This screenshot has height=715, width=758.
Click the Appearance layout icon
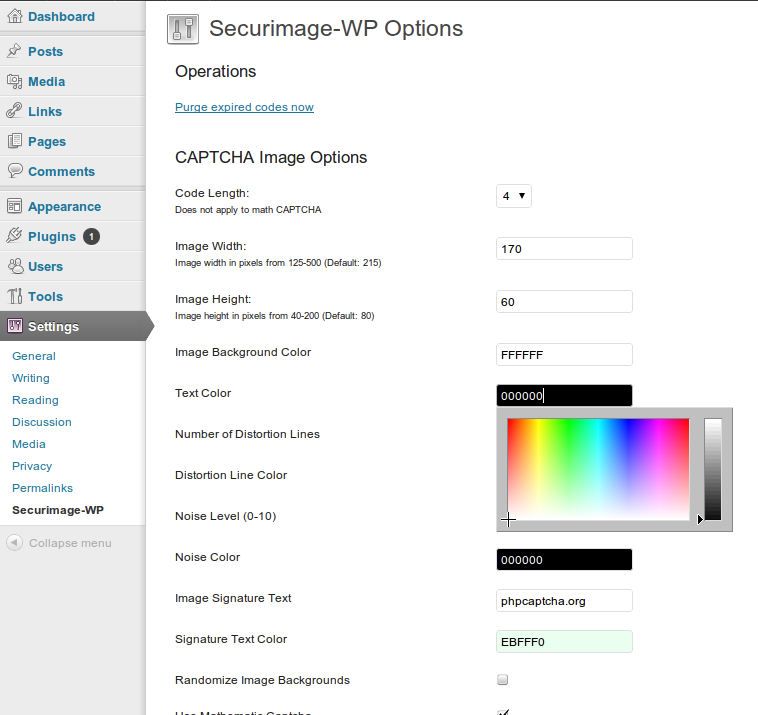click(15, 206)
